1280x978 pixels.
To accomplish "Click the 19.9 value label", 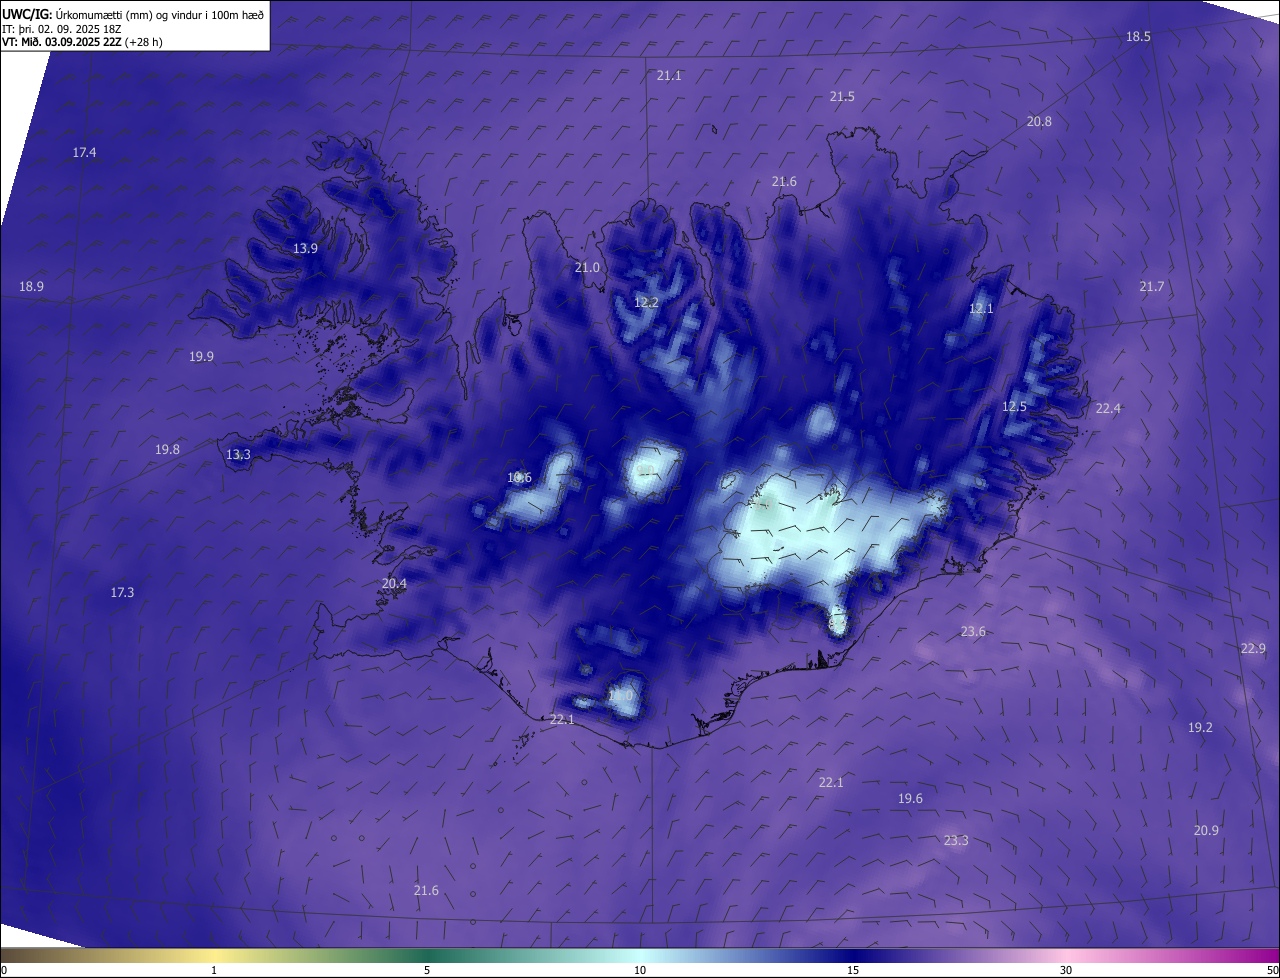I will (201, 356).
